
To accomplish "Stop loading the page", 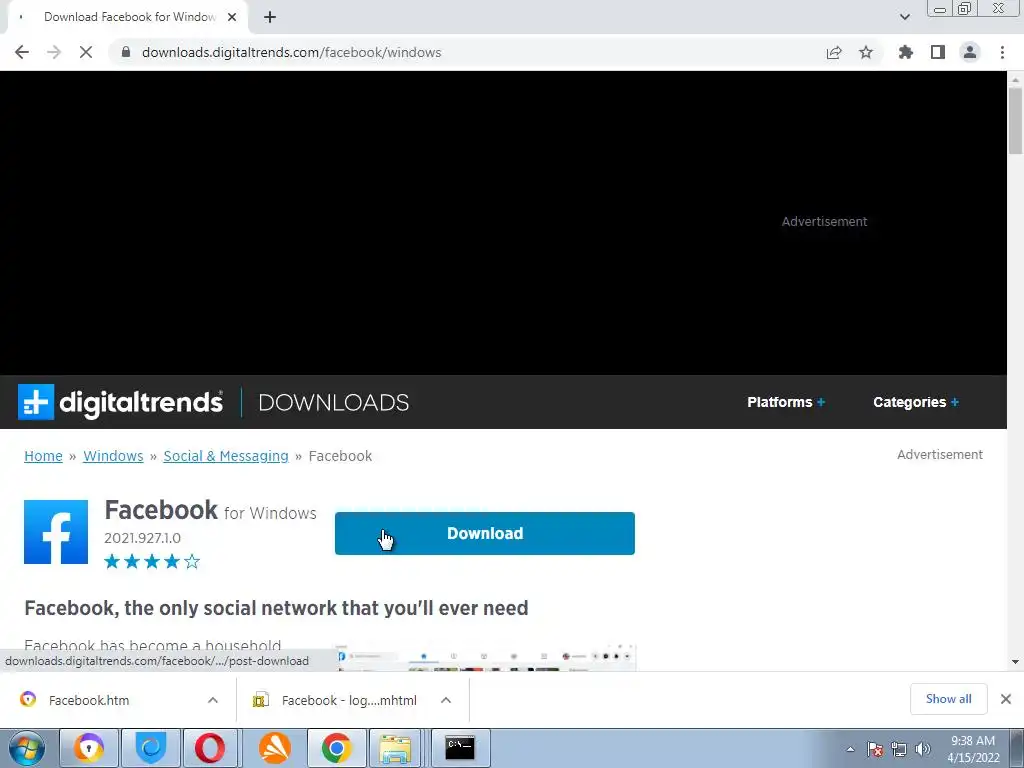I will [86, 52].
